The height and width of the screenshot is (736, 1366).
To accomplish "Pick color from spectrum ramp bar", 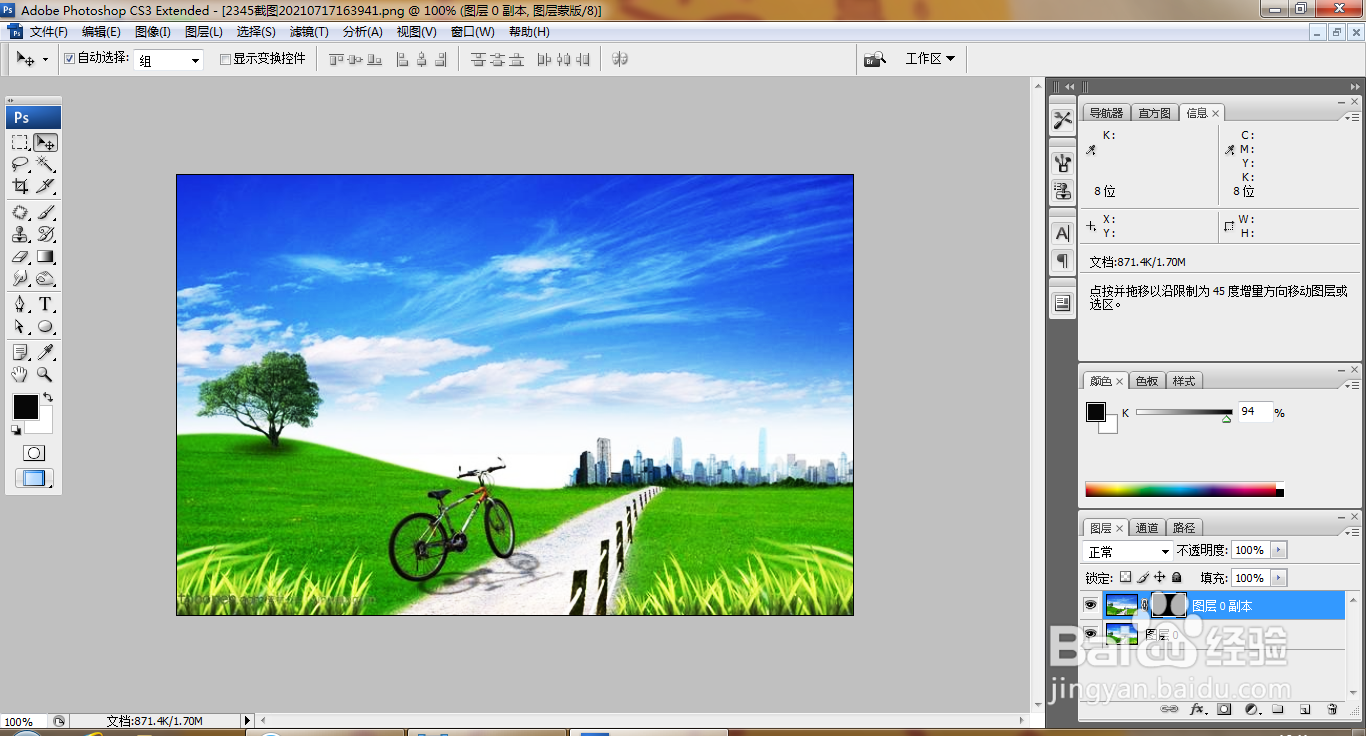I will click(1184, 489).
